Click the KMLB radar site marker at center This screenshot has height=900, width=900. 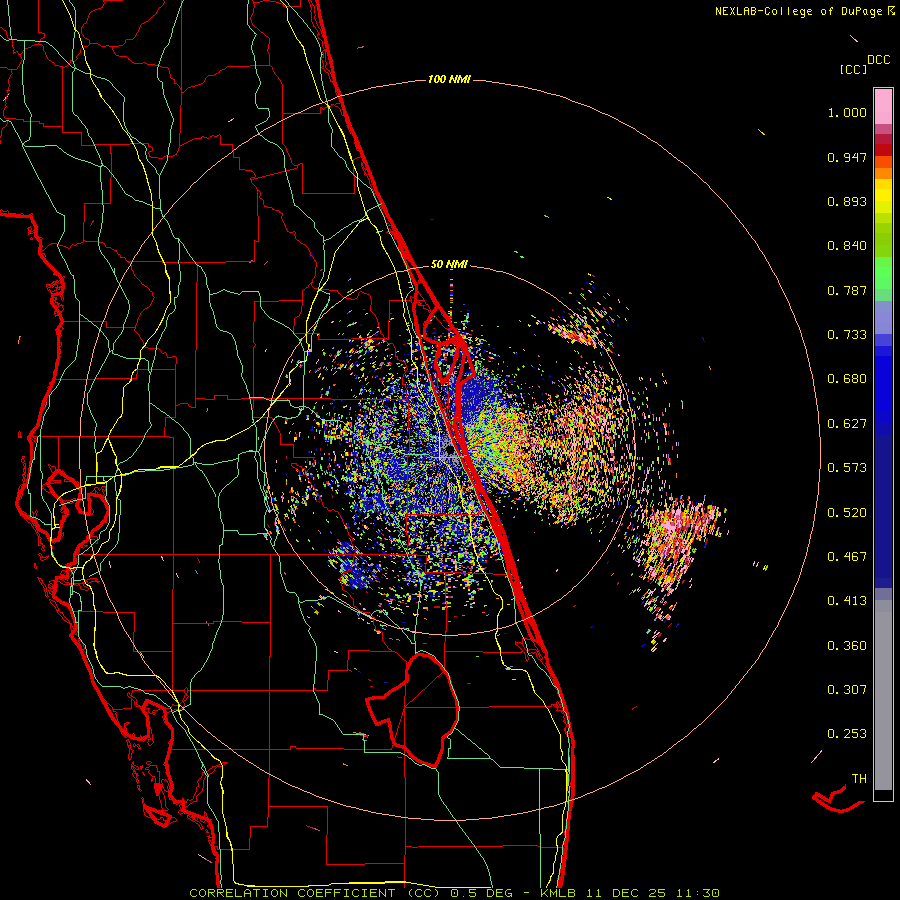pos(451,452)
